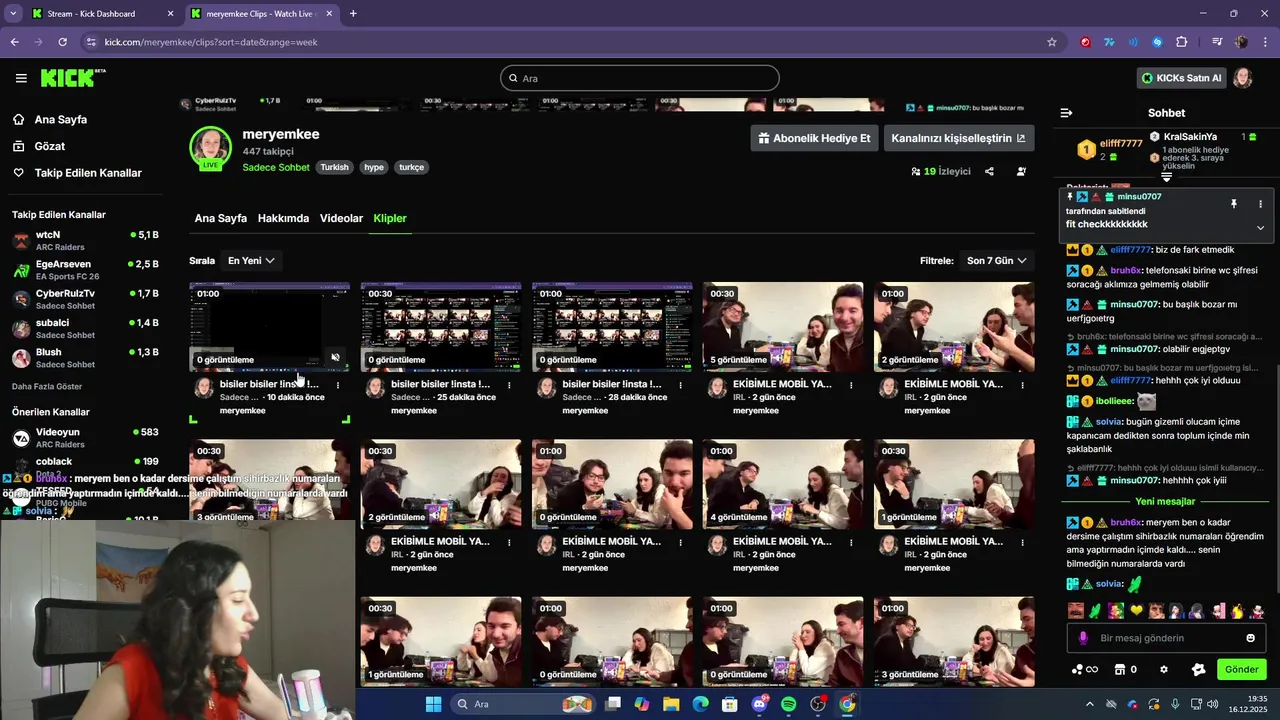Insert the yellow heart emote

pos(1136,611)
